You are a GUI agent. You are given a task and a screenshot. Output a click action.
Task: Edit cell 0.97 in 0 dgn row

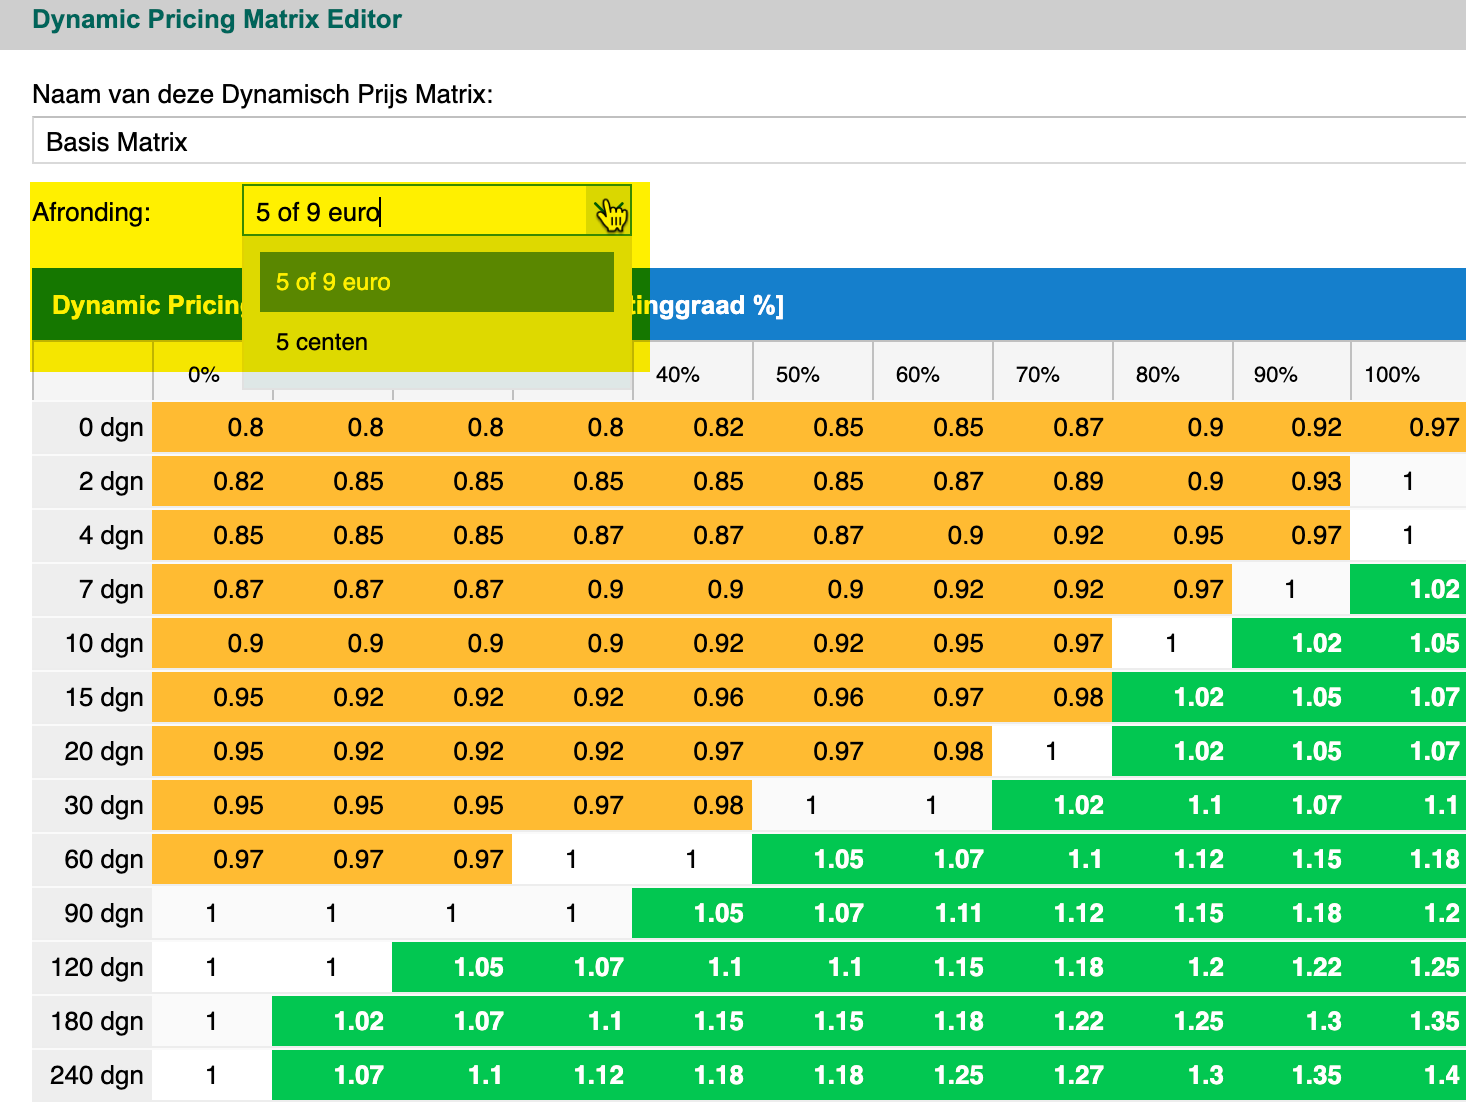point(1408,427)
